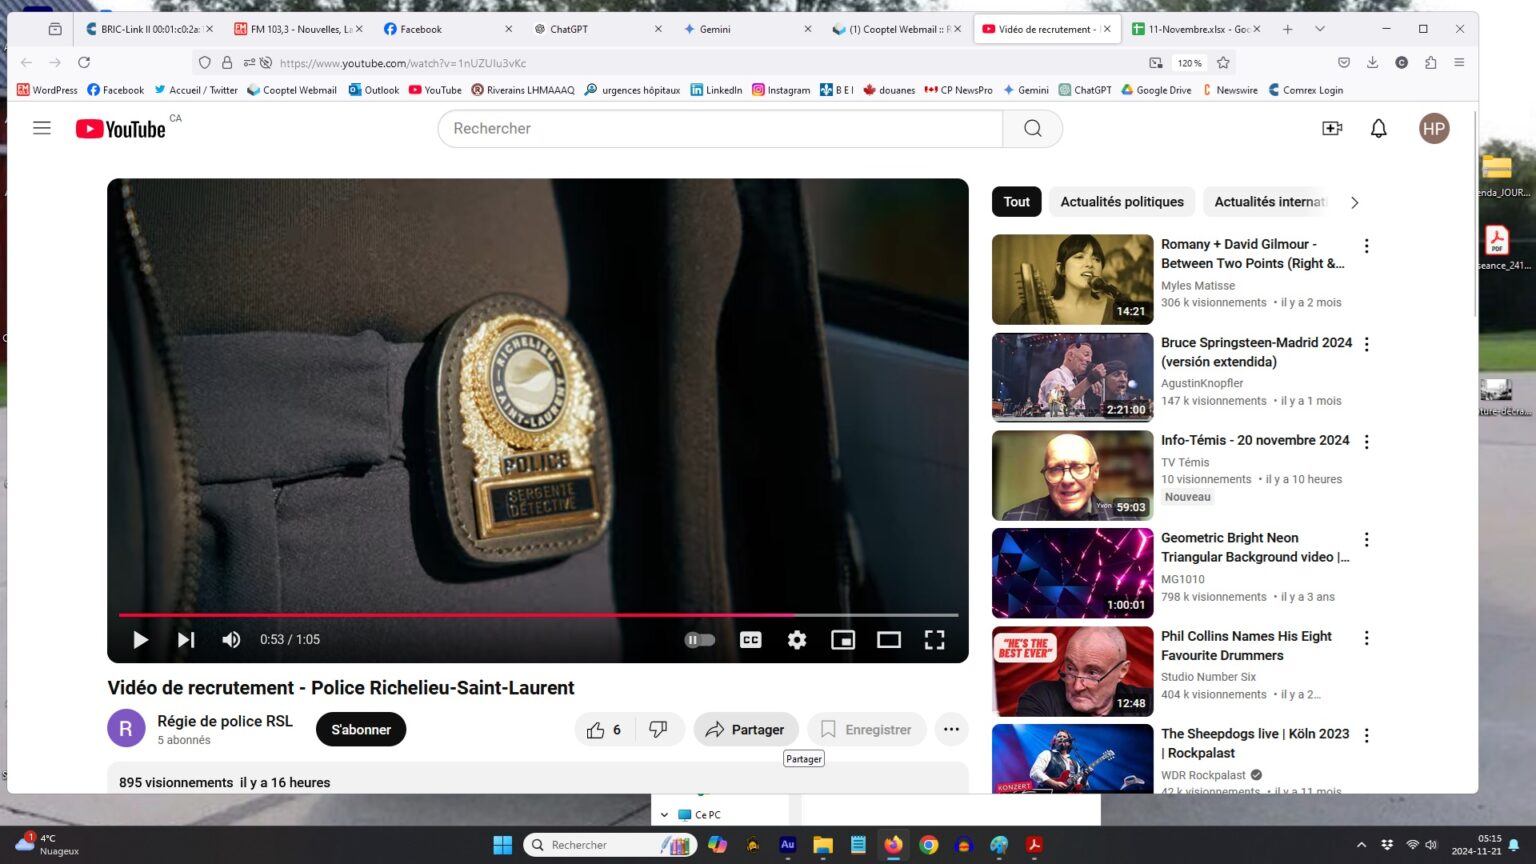
Task: Toggle closed captions on the video
Action: tap(750, 640)
